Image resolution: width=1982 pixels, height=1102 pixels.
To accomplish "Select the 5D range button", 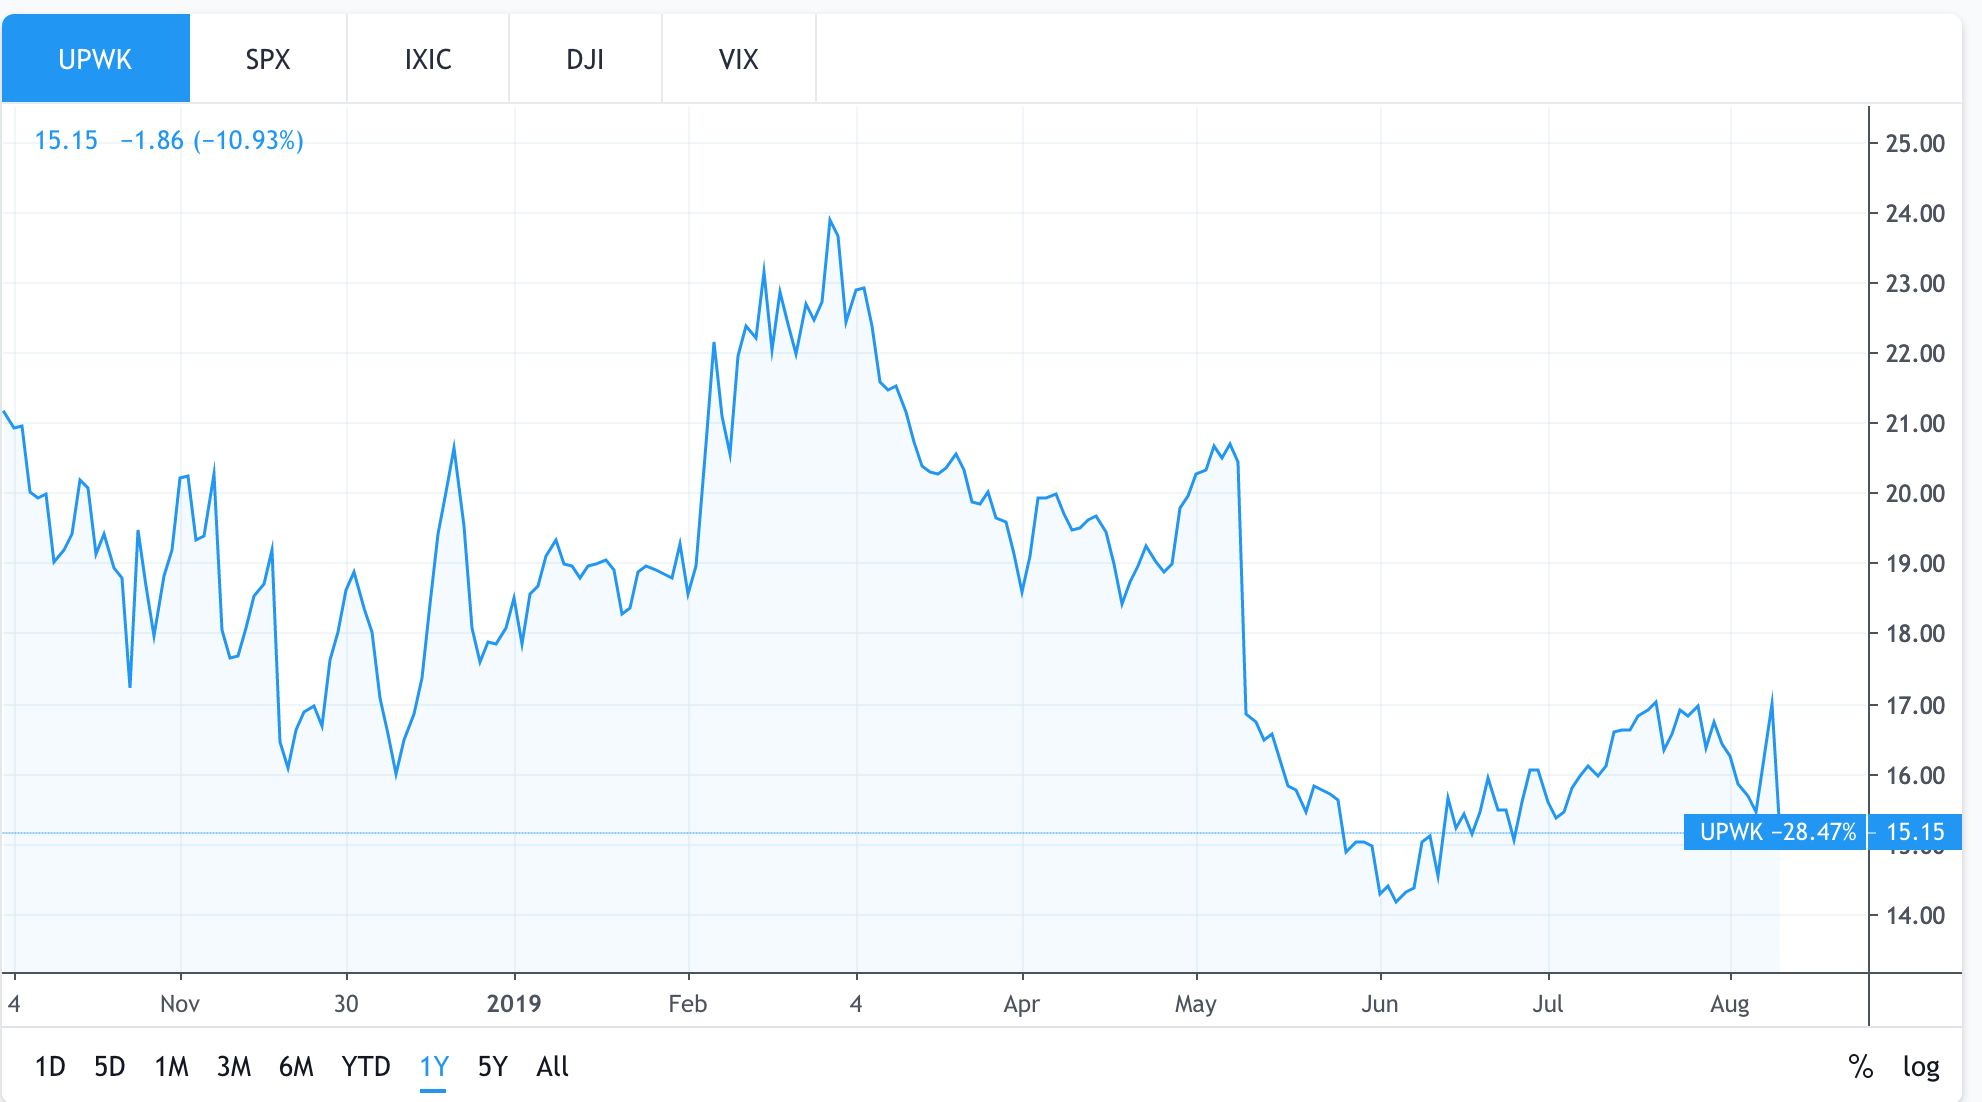I will coord(110,1066).
